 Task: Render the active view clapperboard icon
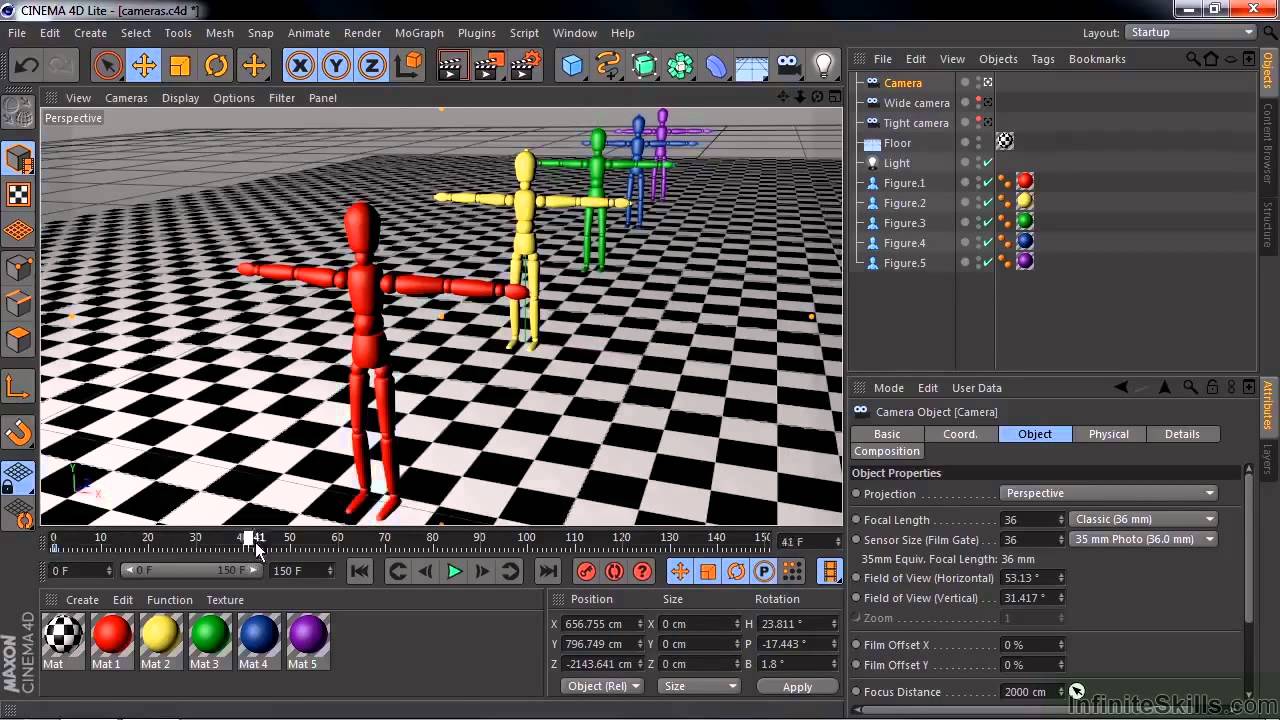point(452,67)
